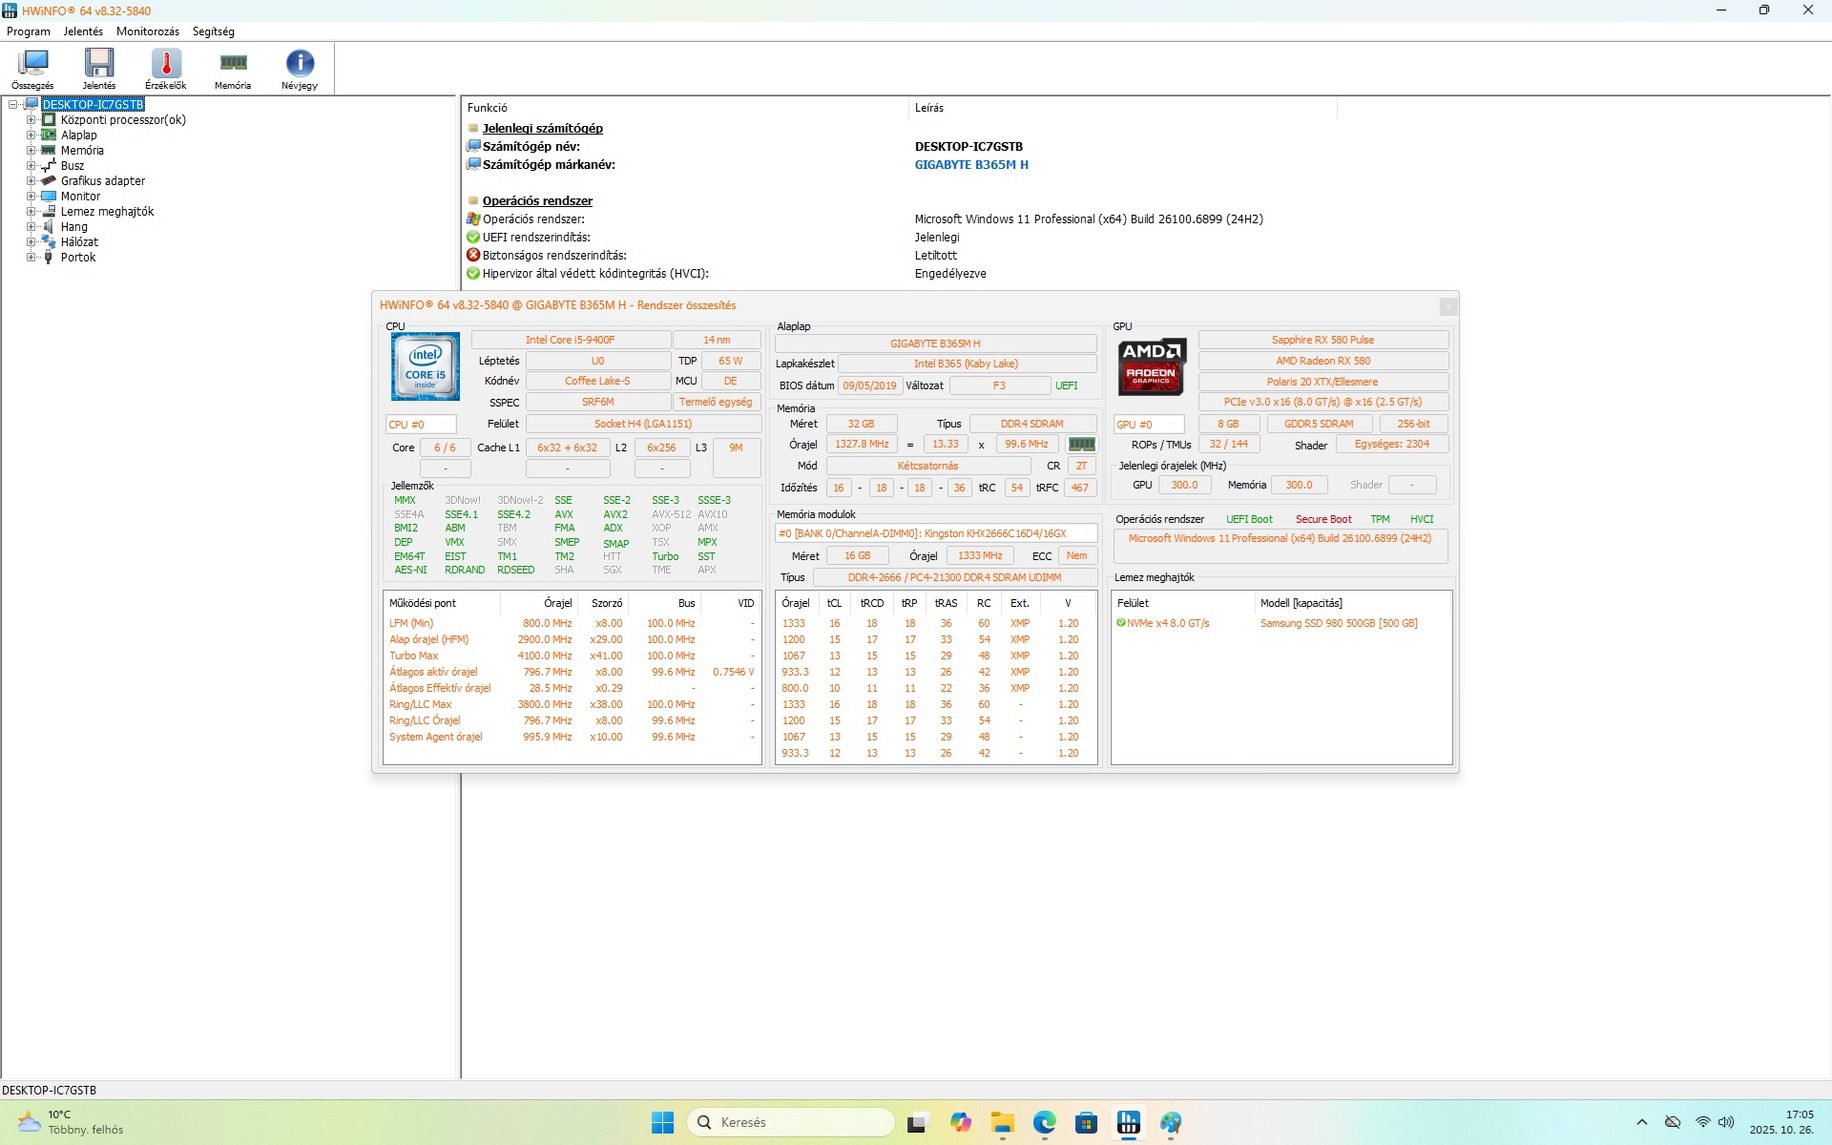This screenshot has width=1832, height=1145.
Task: Launch Copilot from the taskbar
Action: 960,1122
